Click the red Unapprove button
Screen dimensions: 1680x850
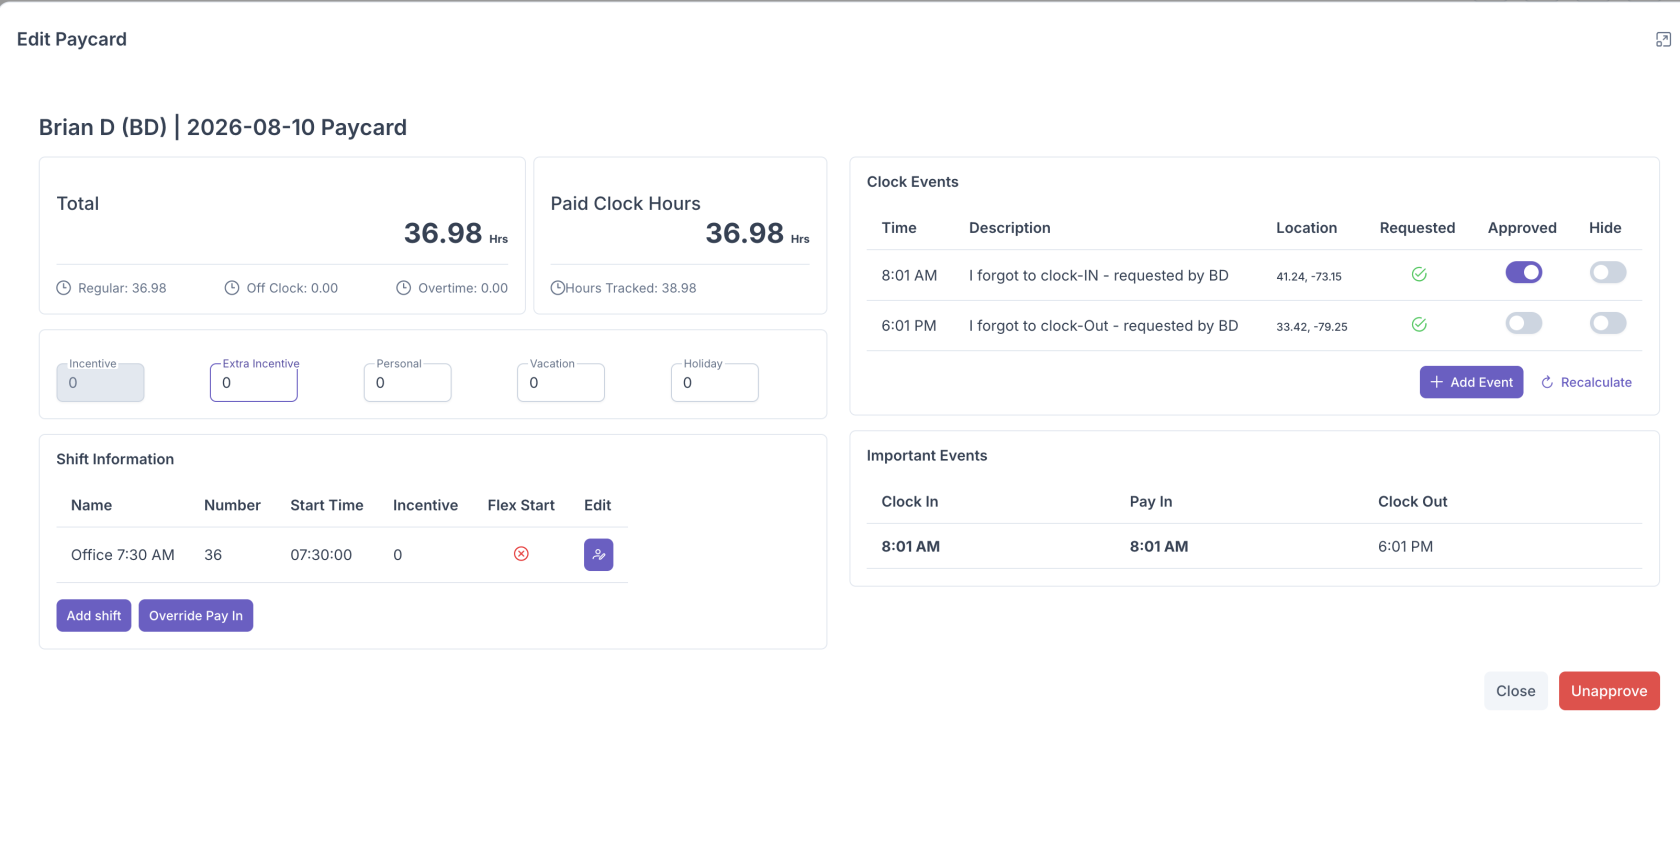click(x=1609, y=691)
